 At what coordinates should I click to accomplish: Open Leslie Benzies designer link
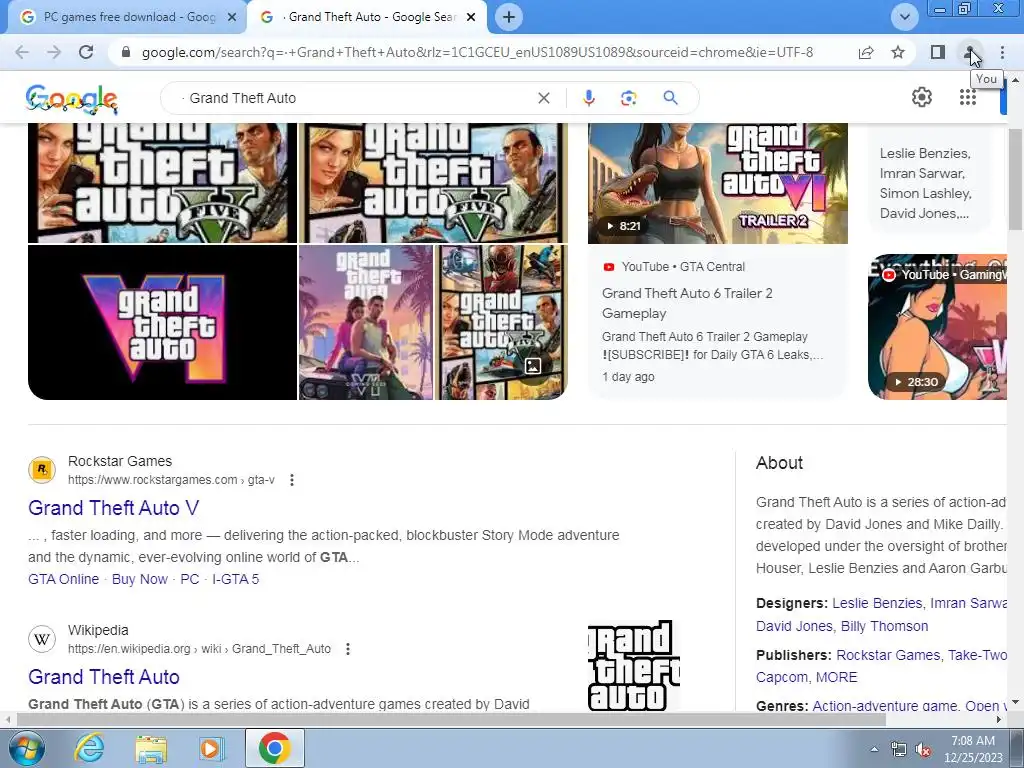[x=877, y=603]
